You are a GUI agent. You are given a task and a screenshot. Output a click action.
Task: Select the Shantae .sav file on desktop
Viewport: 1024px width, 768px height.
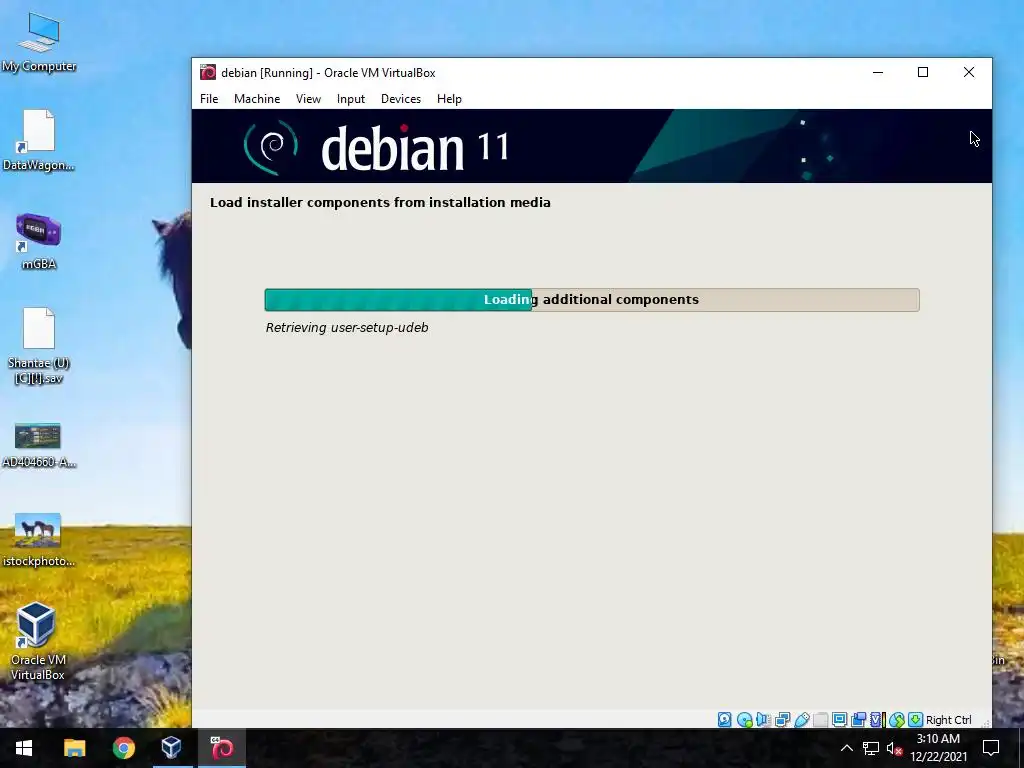tap(39, 346)
